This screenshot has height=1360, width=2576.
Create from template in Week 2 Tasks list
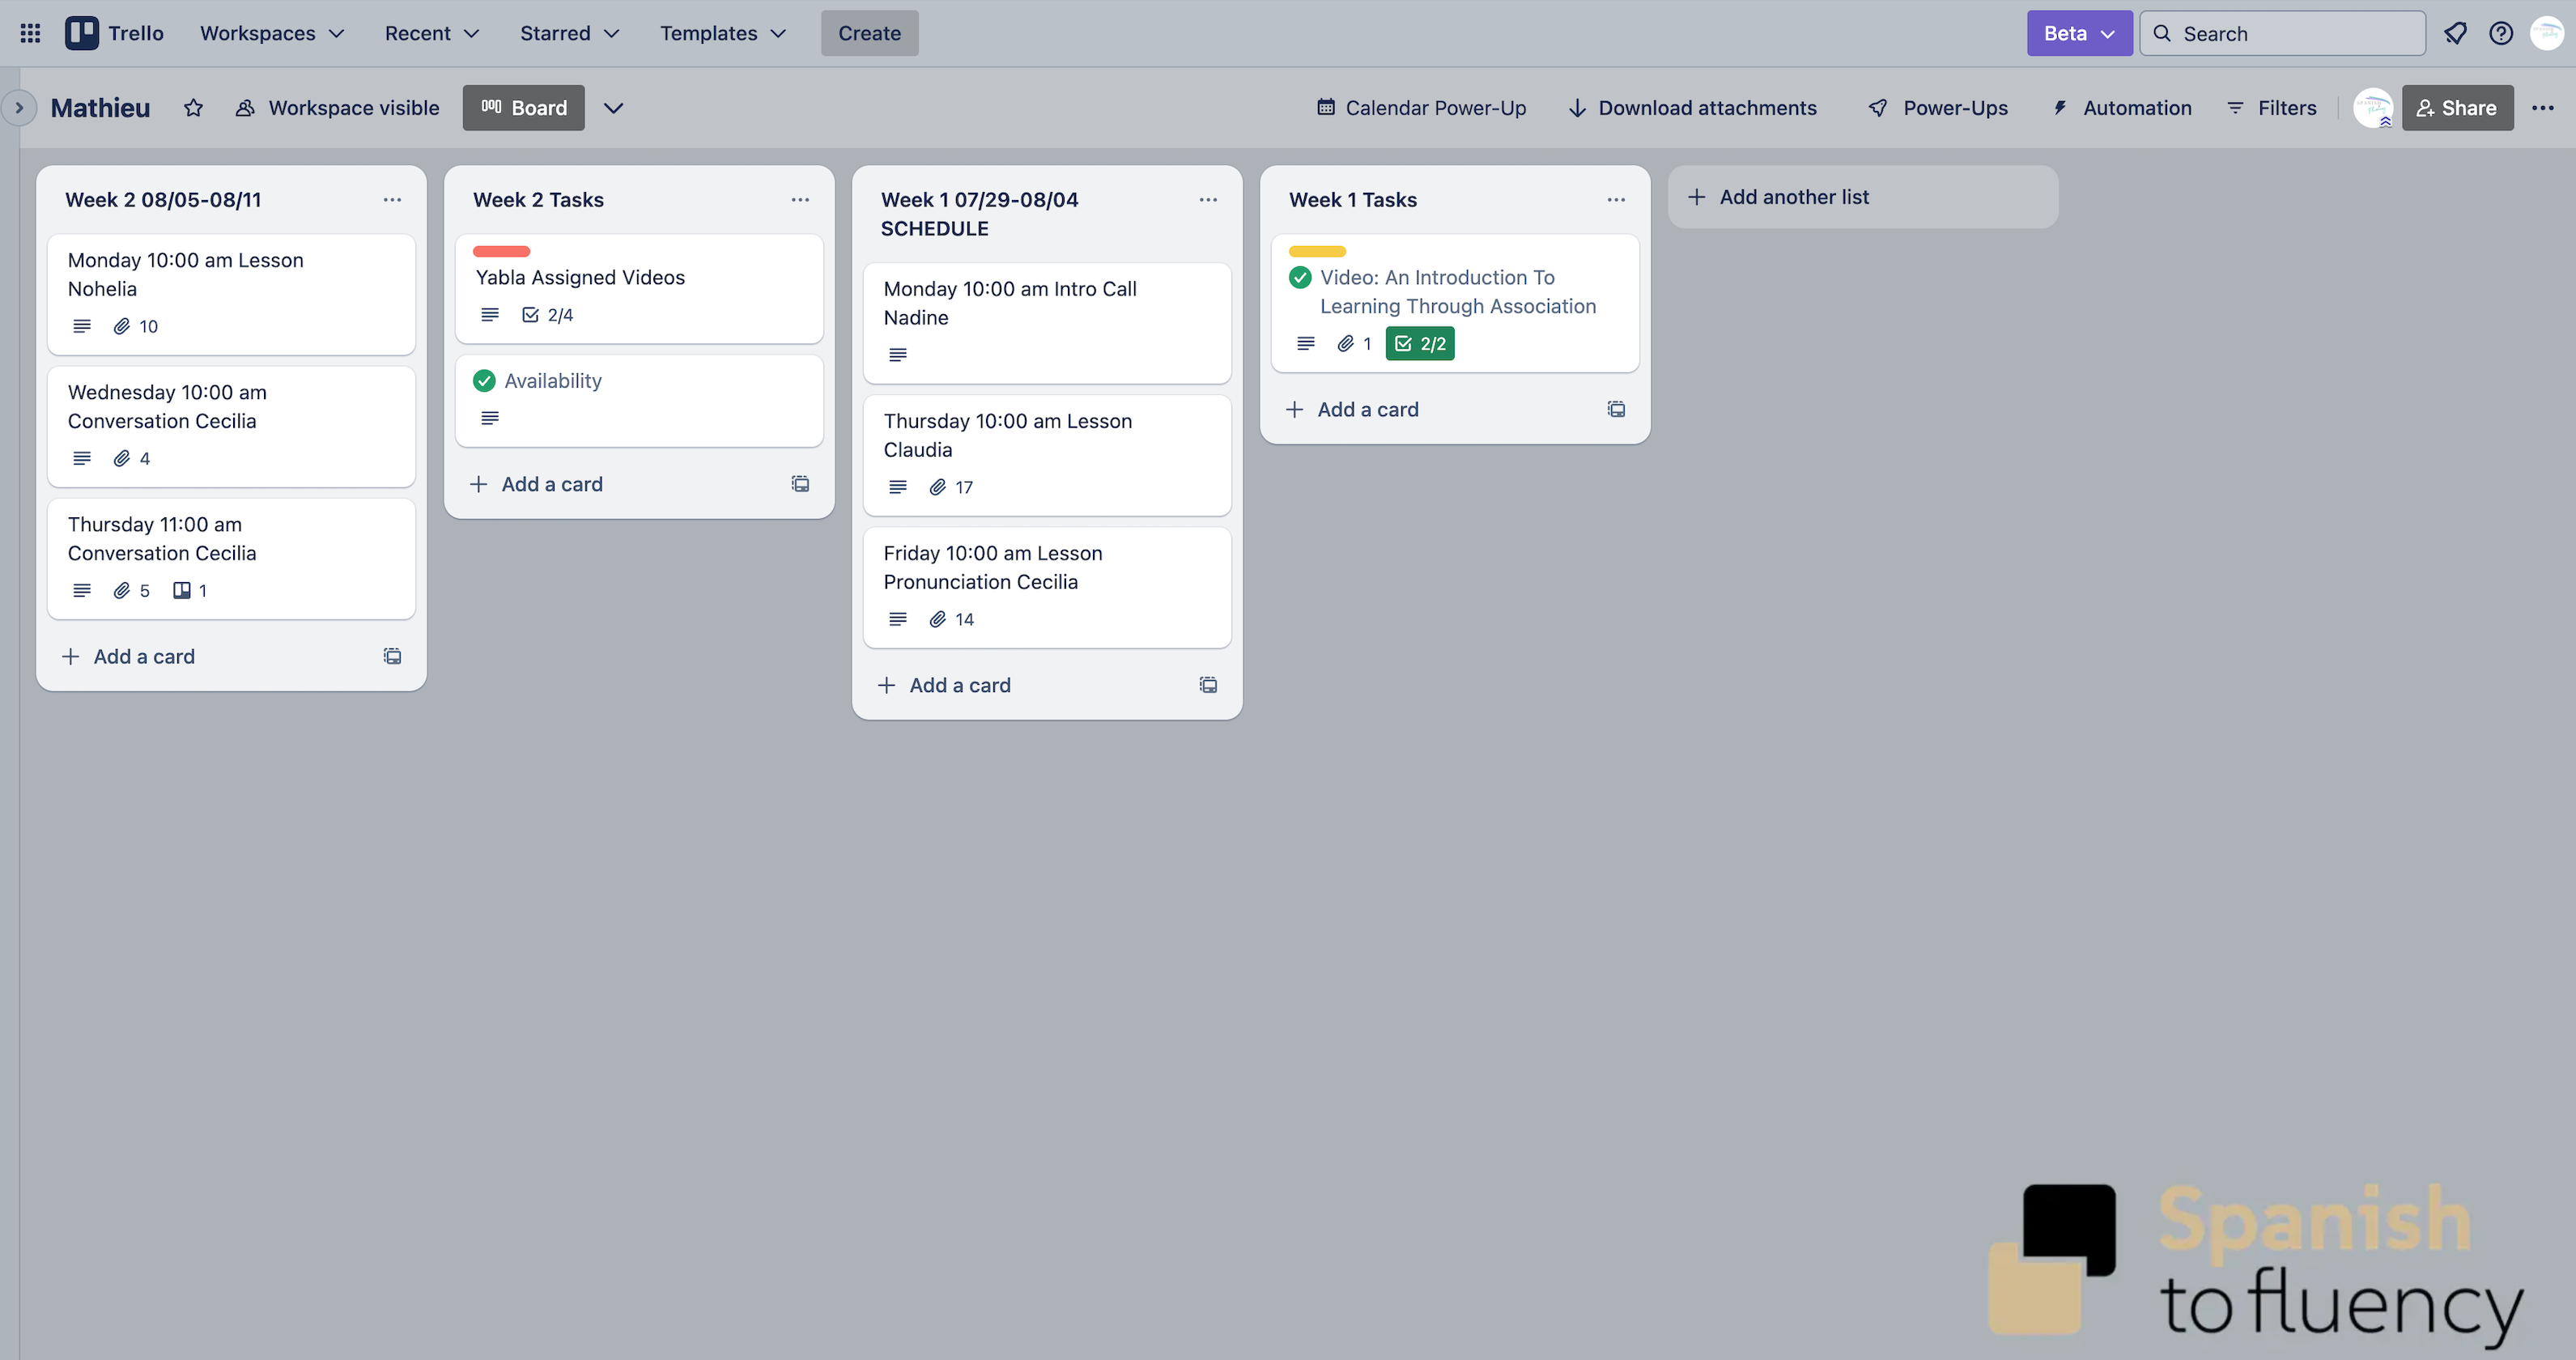[800, 484]
